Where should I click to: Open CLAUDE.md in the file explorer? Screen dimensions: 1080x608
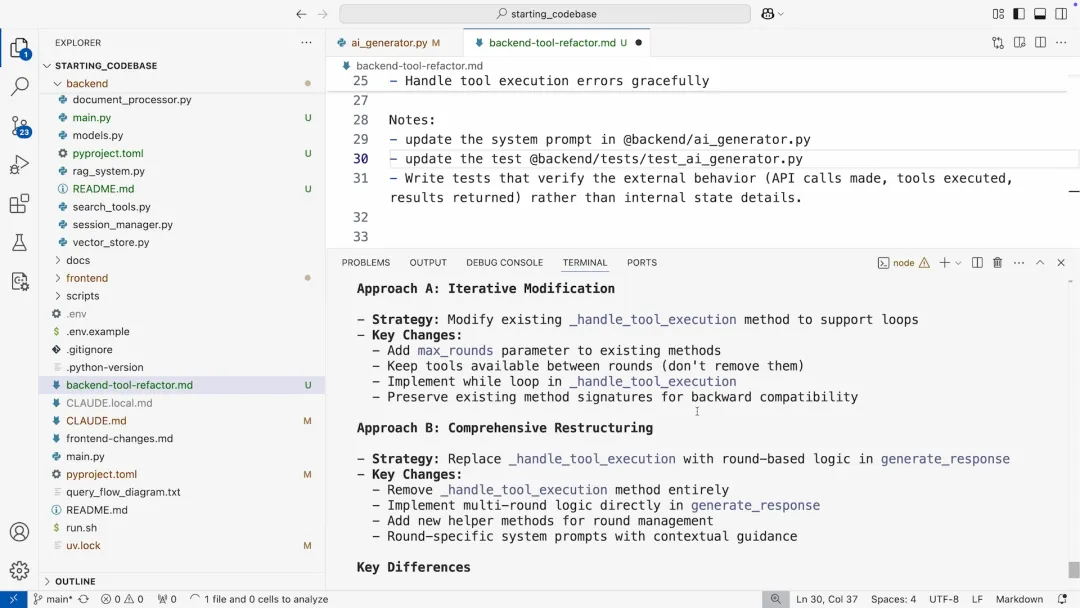96,421
